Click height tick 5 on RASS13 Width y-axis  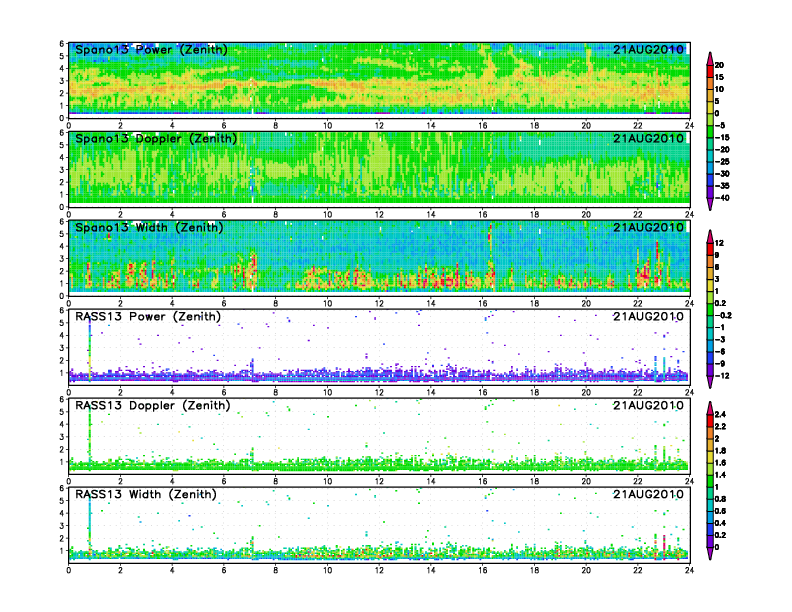point(62,501)
